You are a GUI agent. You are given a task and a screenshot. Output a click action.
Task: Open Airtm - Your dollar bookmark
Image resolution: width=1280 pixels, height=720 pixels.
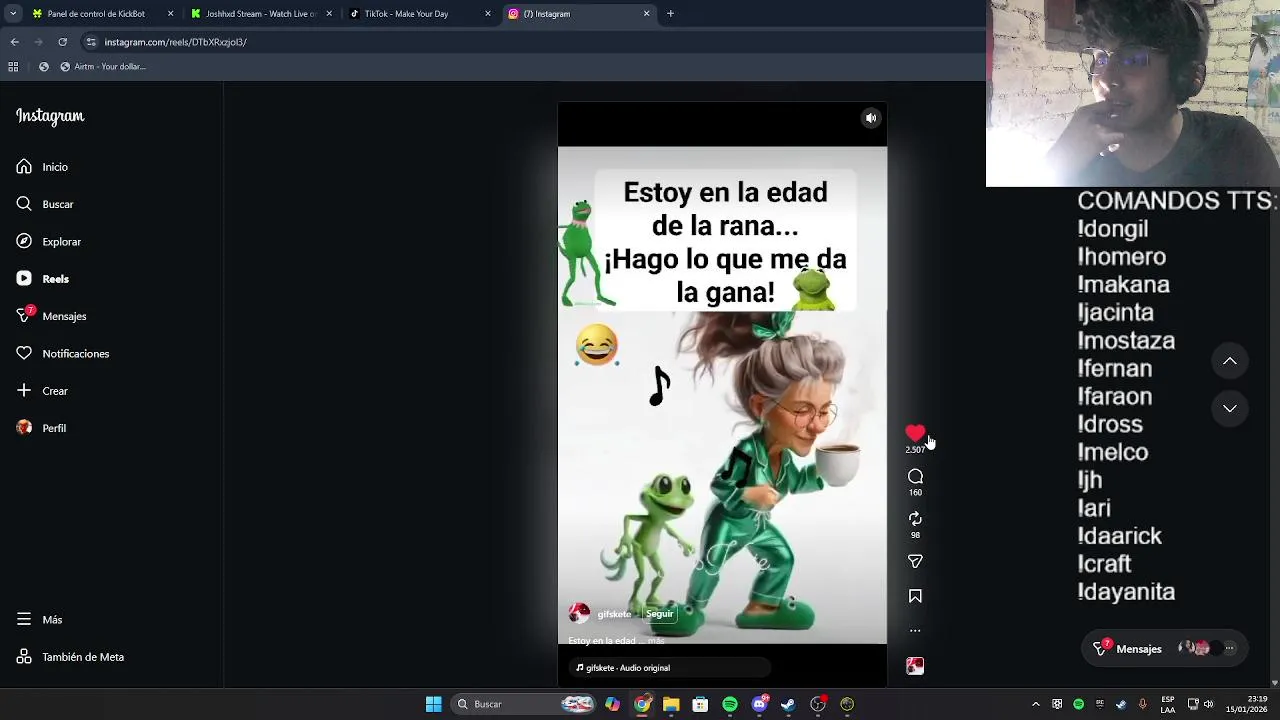[103, 67]
